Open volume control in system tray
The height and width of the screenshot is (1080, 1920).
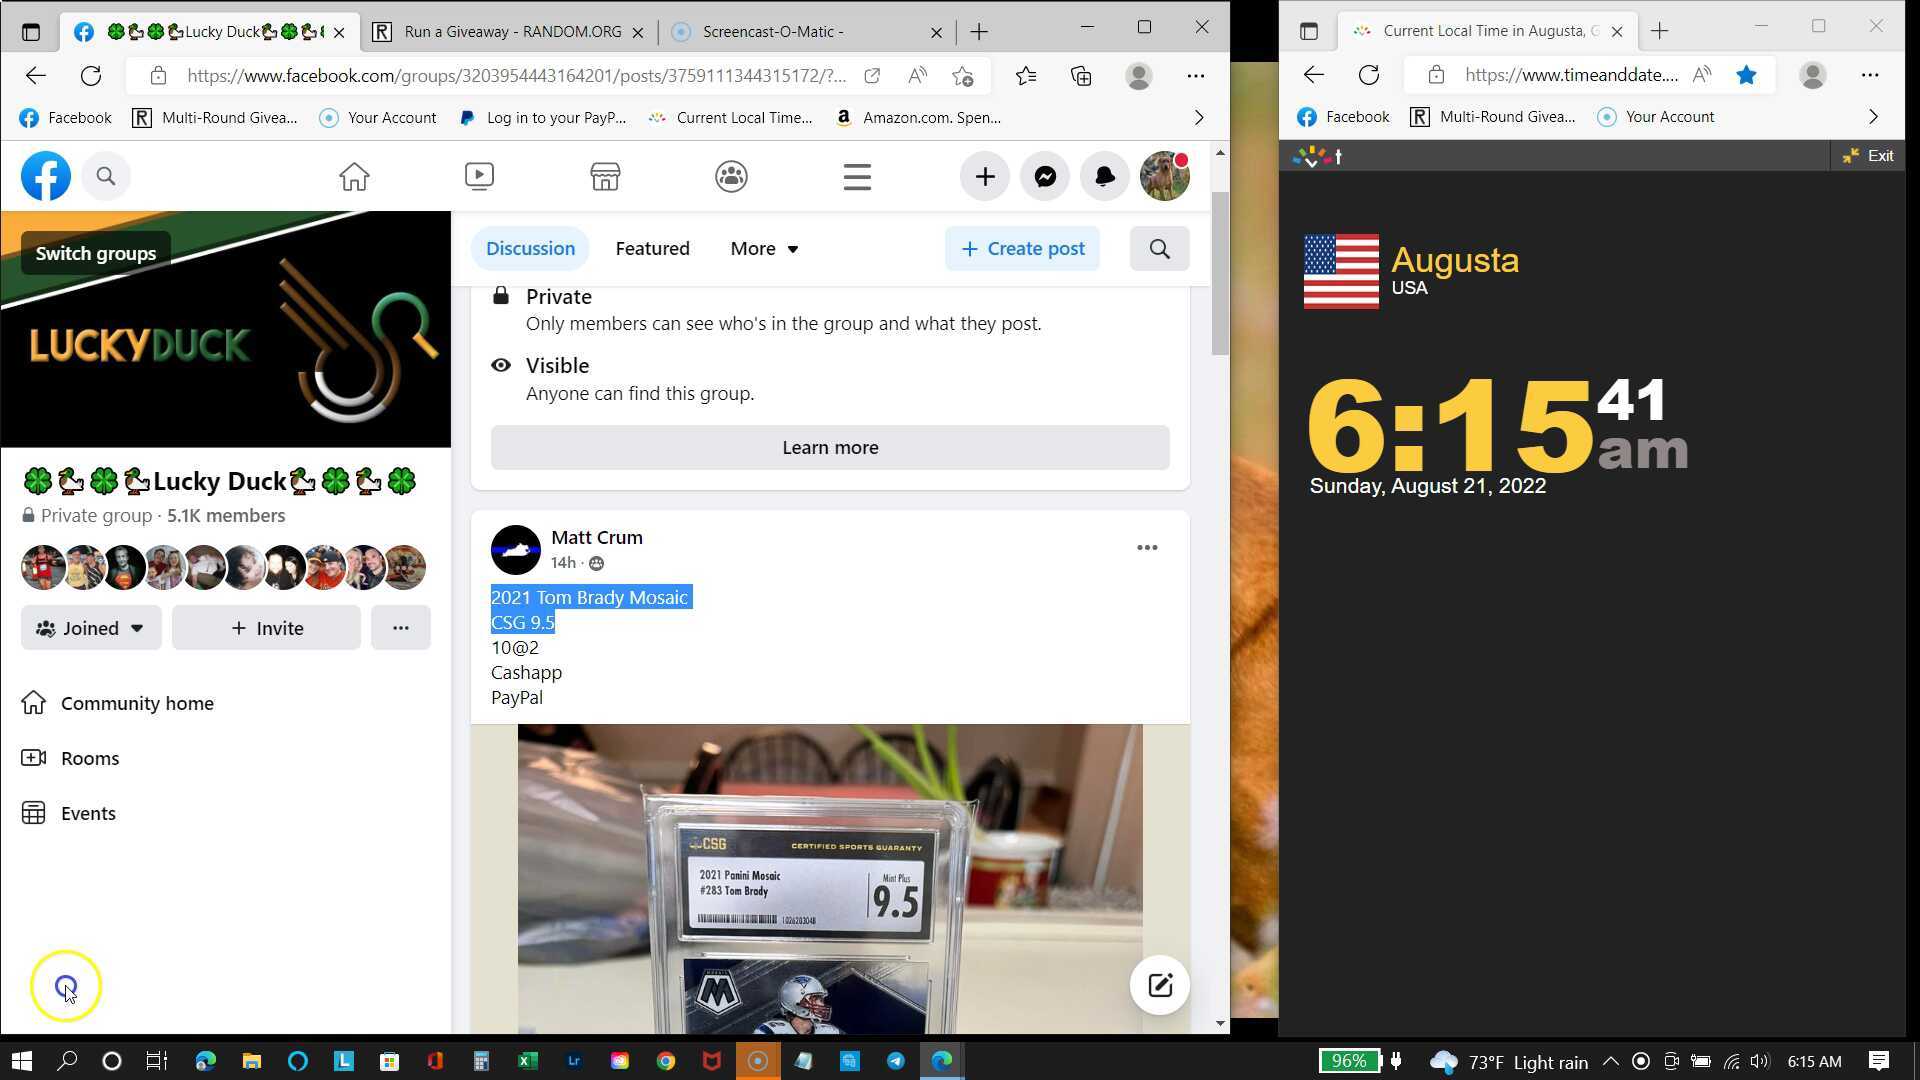[x=1760, y=1062]
